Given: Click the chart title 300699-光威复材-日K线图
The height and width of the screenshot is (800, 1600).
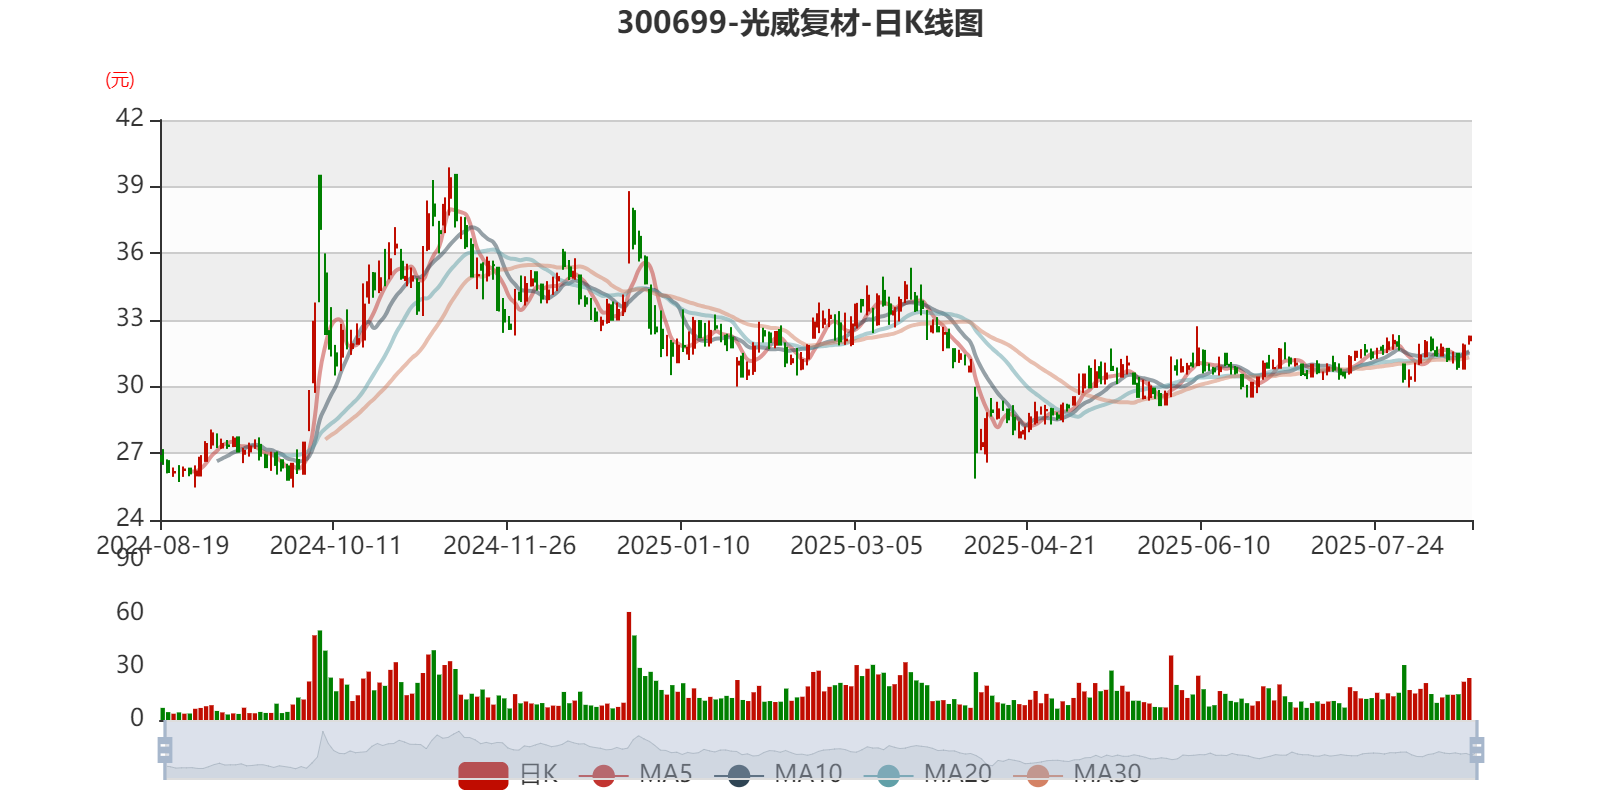Looking at the screenshot, I should [800, 22].
